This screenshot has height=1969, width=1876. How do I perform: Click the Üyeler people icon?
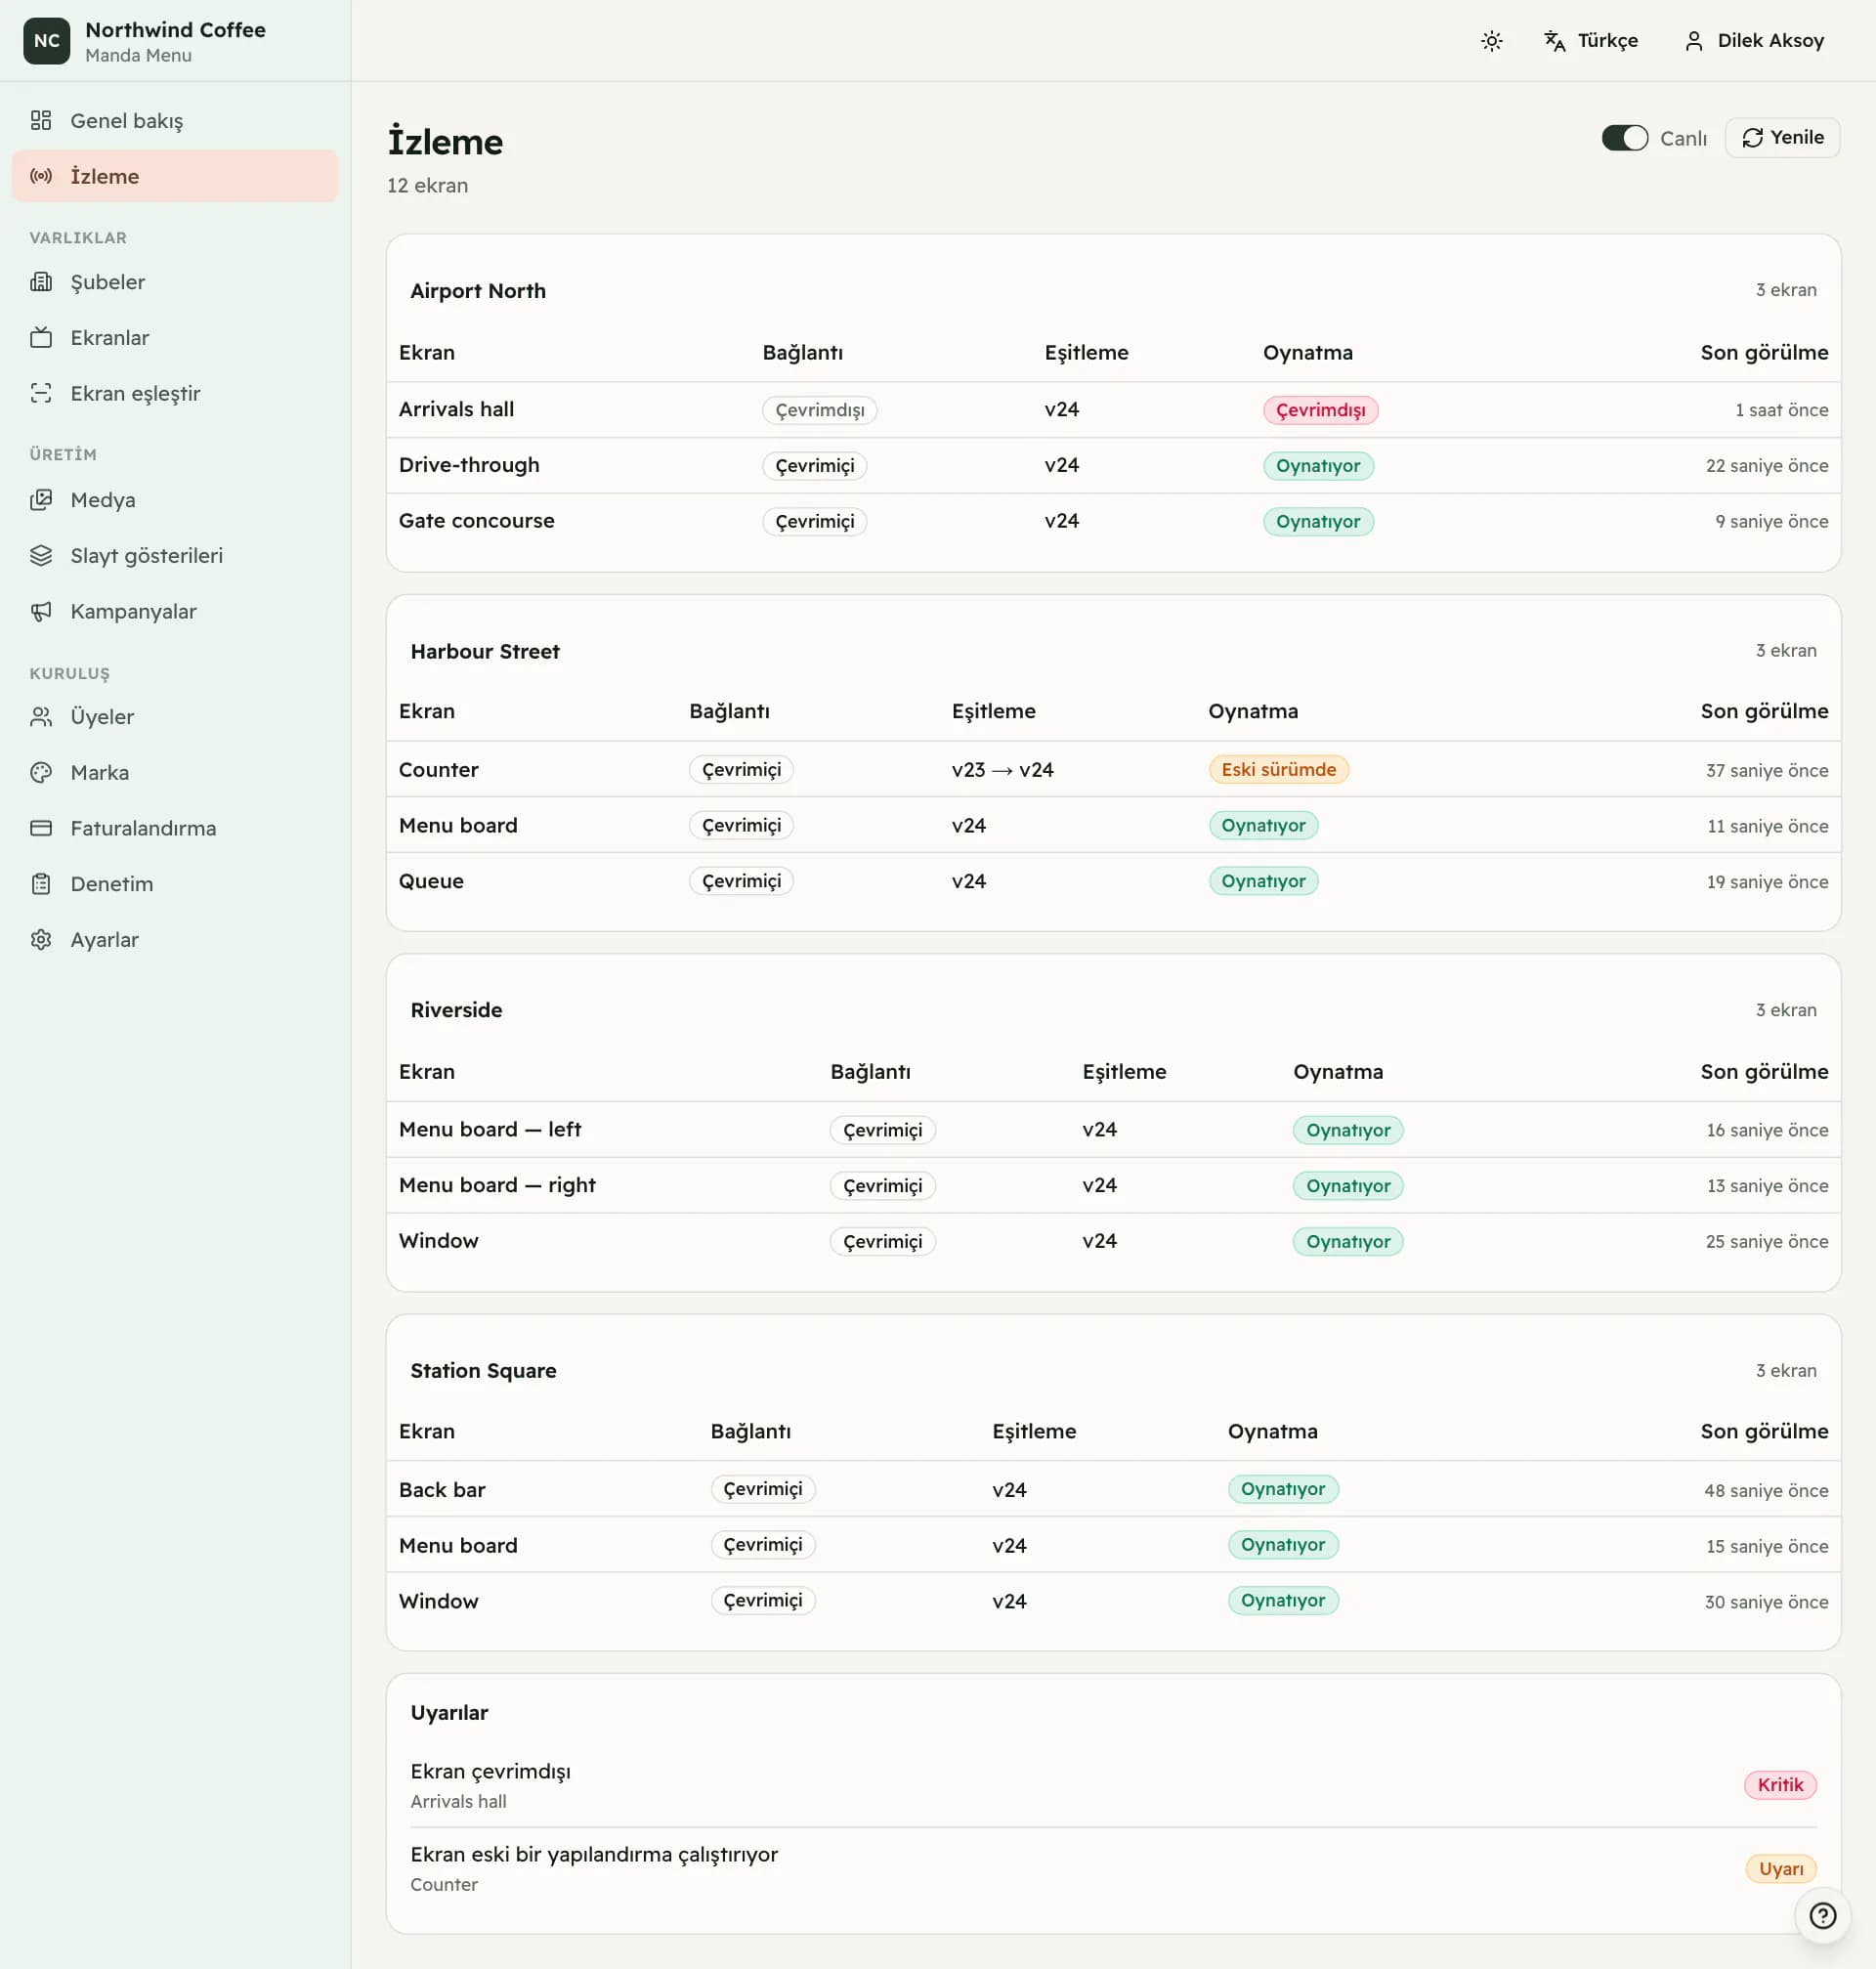click(41, 717)
